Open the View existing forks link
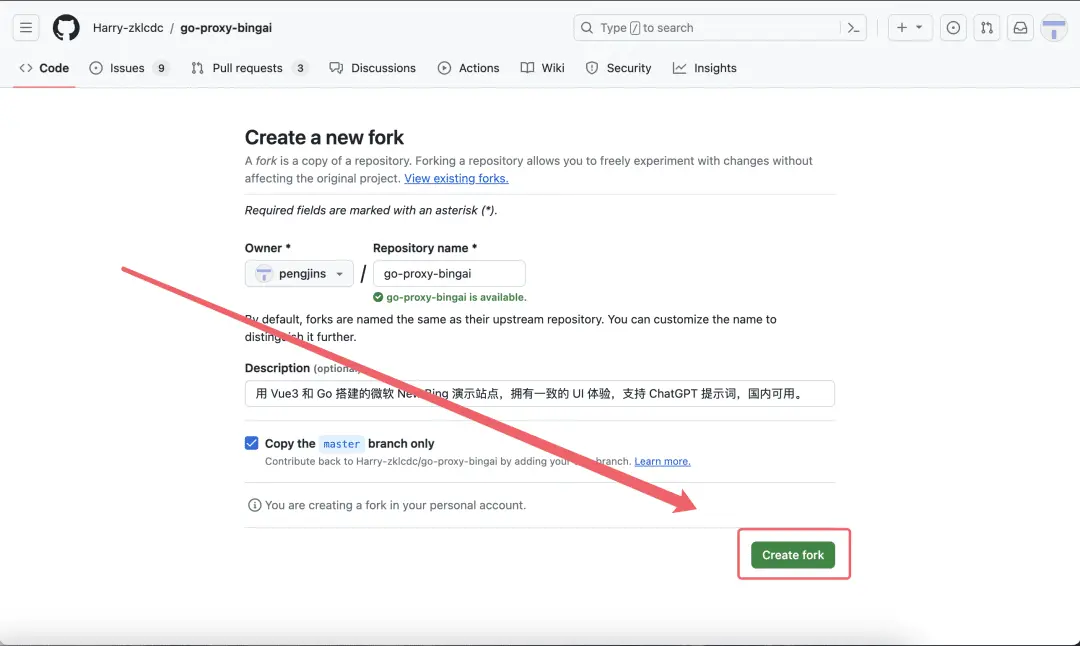 coord(456,178)
